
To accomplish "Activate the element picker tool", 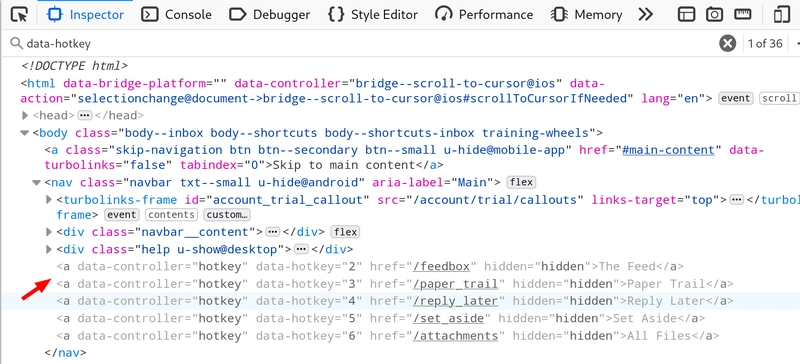I will 19,15.
